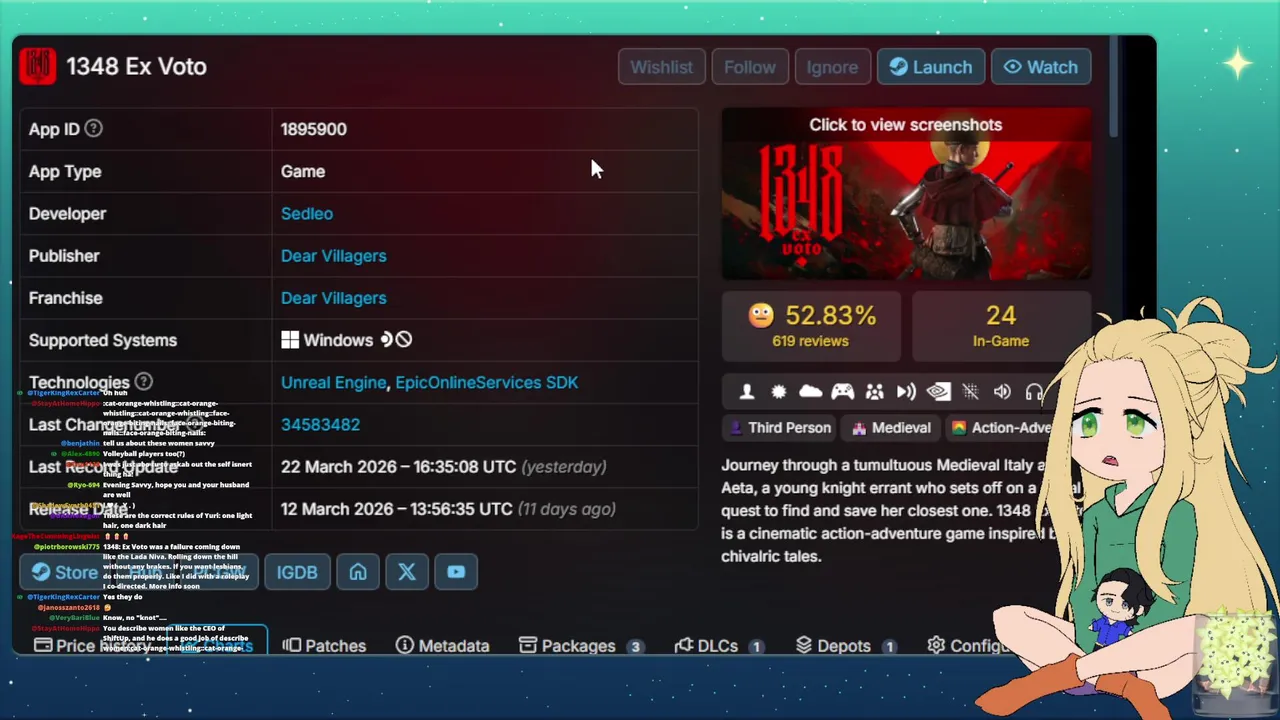Image resolution: width=1280 pixels, height=720 pixels.
Task: Switch to the Packages tab
Action: click(580, 645)
